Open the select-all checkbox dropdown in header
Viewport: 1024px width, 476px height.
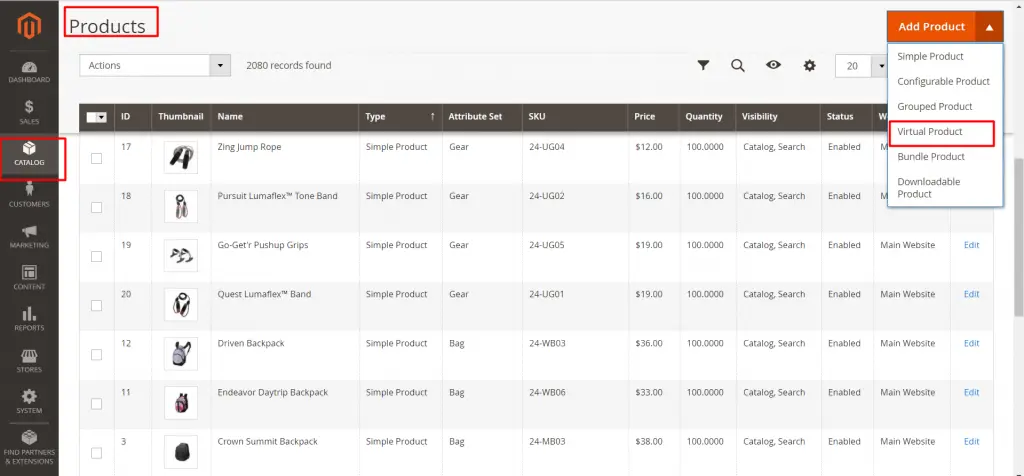click(x=103, y=117)
